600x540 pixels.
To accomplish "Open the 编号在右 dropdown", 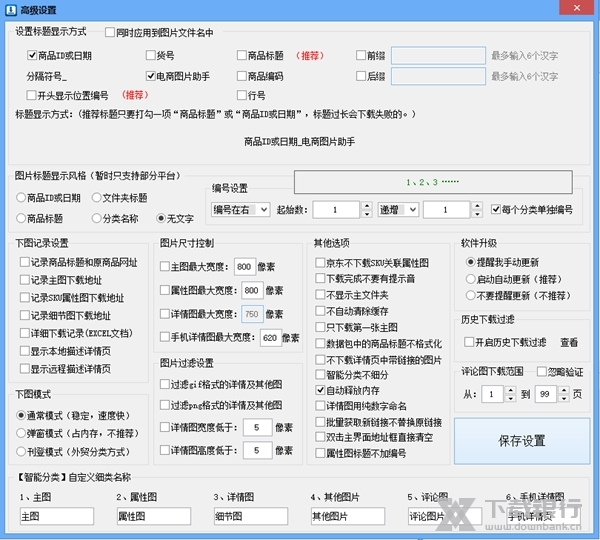I will point(240,210).
